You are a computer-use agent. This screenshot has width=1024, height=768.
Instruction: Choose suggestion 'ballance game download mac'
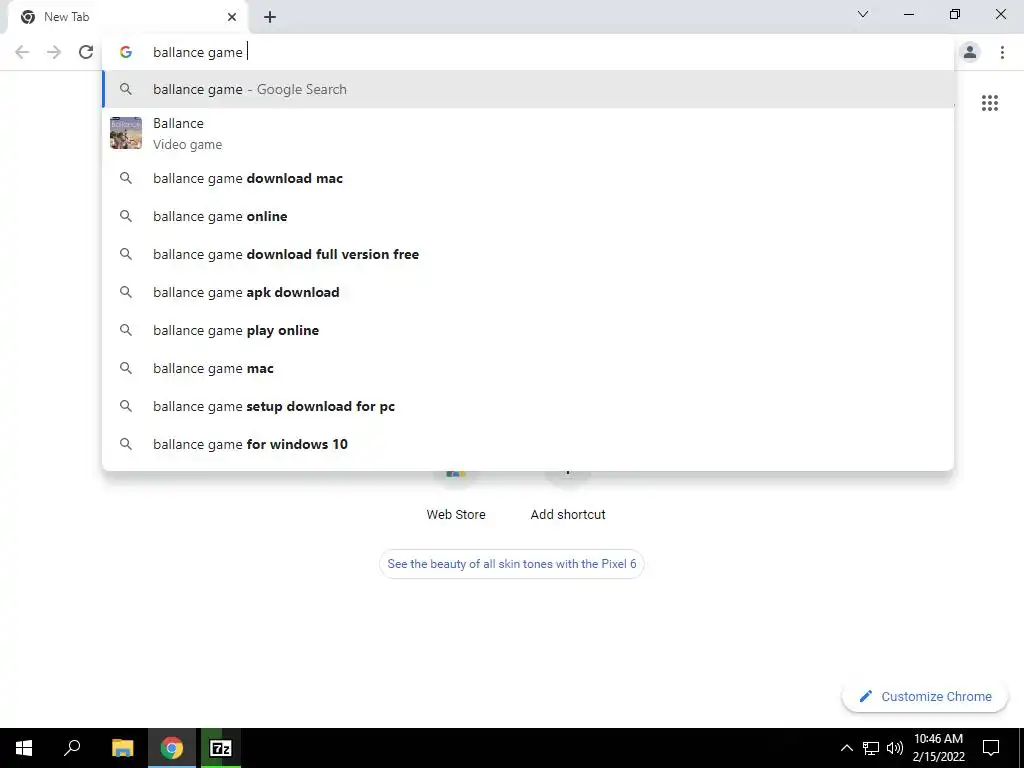[x=528, y=178]
